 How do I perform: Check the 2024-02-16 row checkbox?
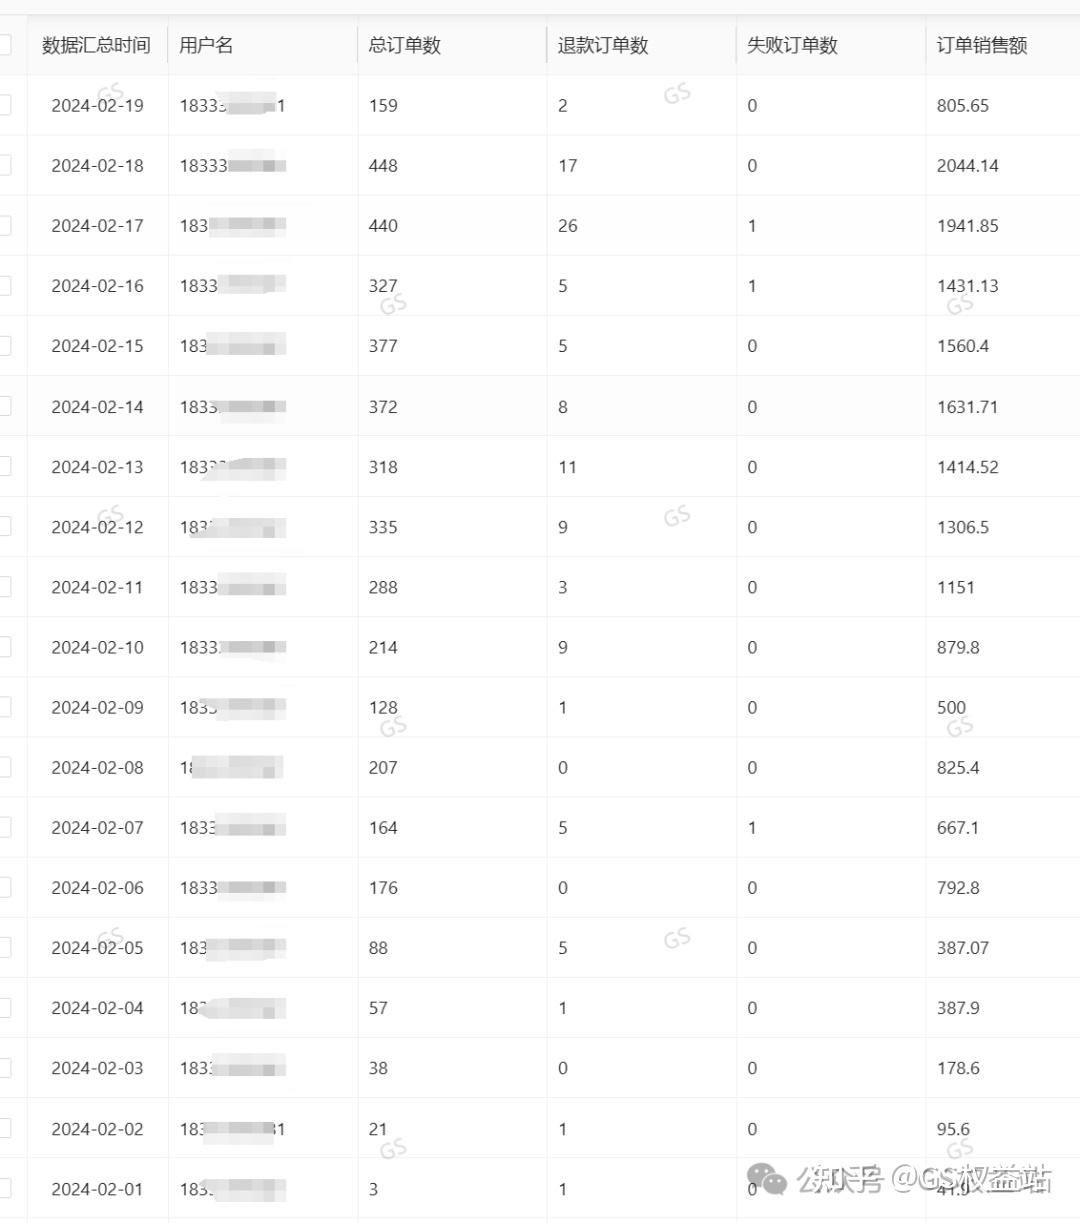pos(5,286)
